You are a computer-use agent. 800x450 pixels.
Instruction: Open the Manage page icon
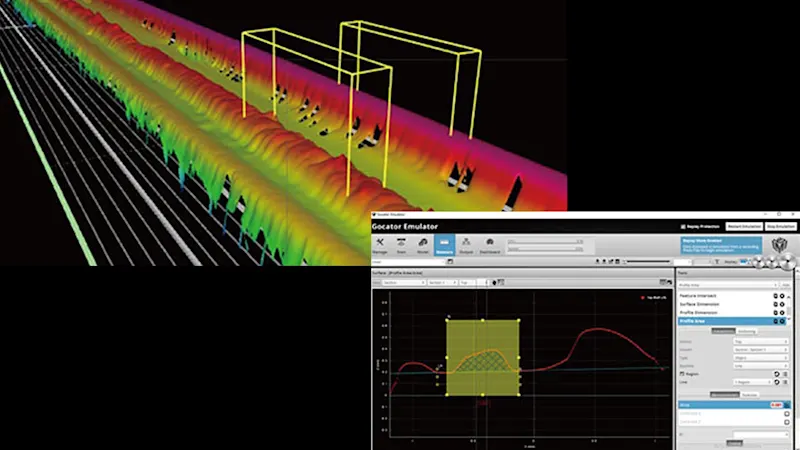tap(380, 246)
